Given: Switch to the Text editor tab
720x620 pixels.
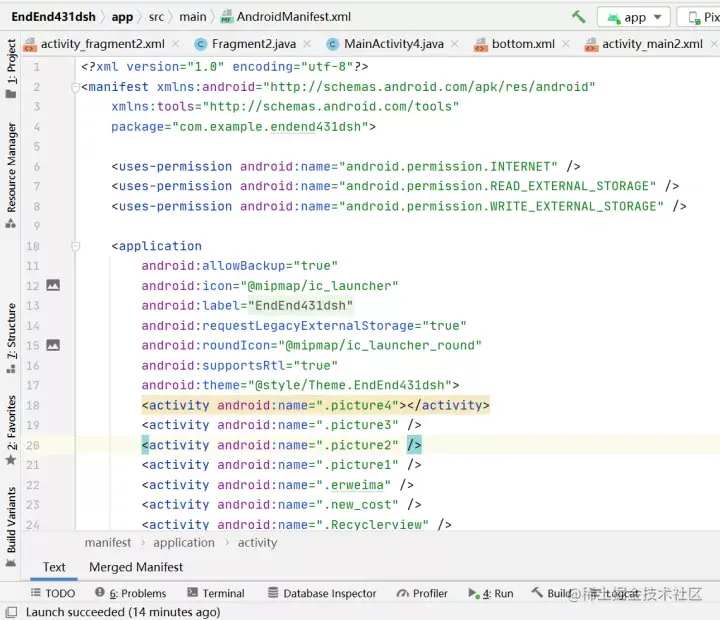Looking at the screenshot, I should point(54,567).
